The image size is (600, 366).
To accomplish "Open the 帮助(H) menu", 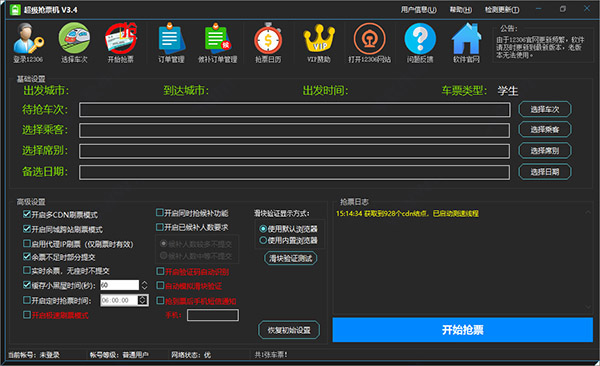I will tap(460, 10).
